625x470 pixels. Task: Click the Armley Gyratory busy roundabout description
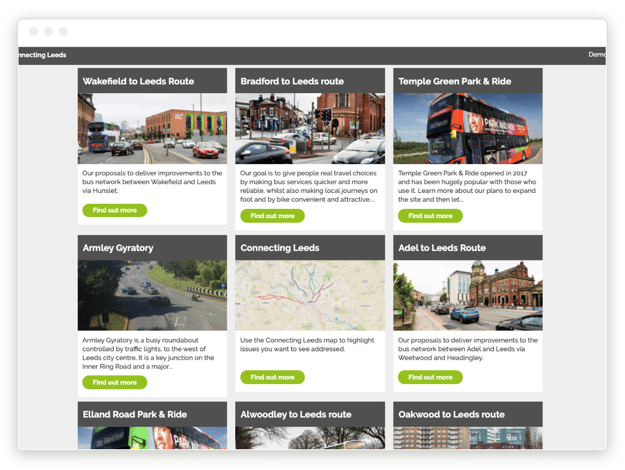click(148, 353)
